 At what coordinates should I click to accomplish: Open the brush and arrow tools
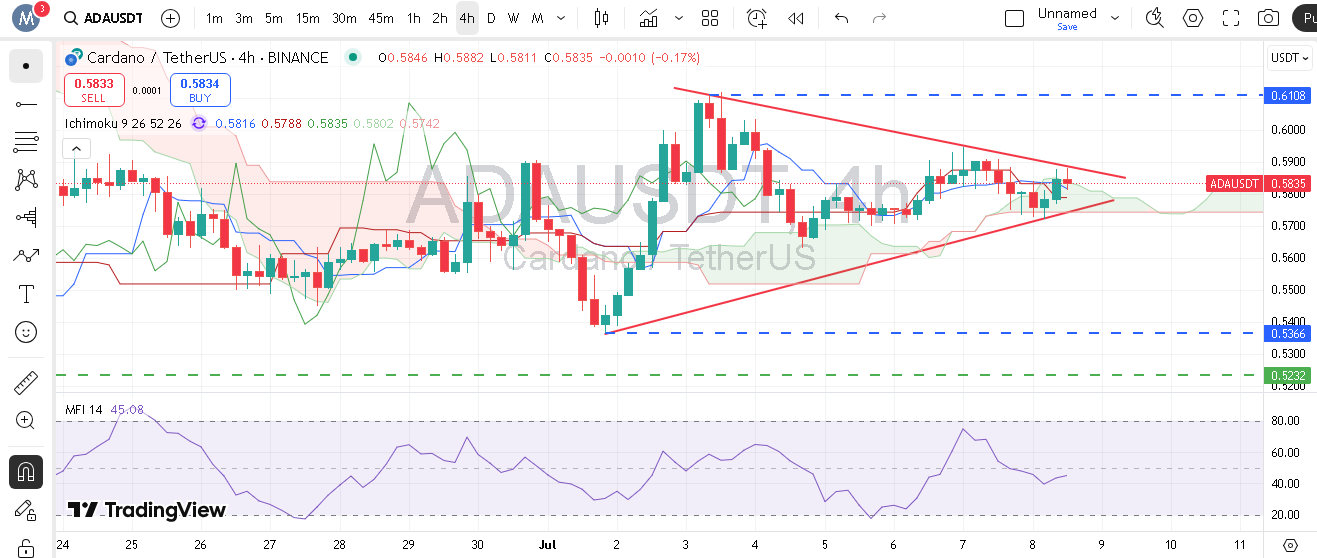(26, 255)
